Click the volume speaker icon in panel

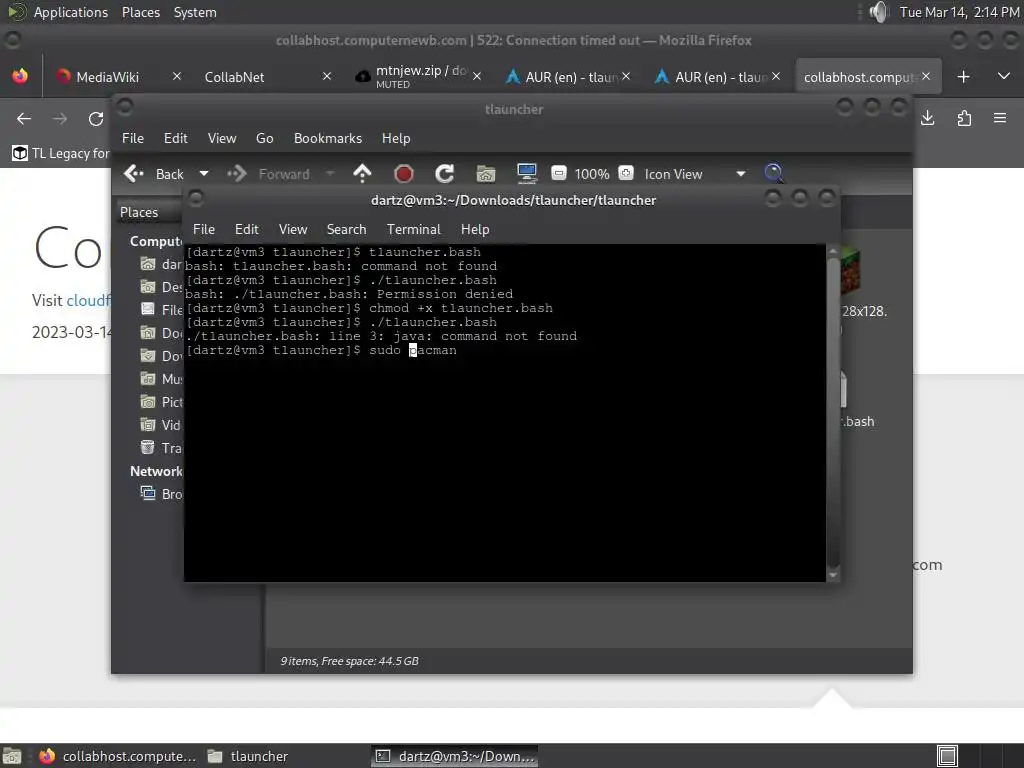pyautogui.click(x=879, y=12)
